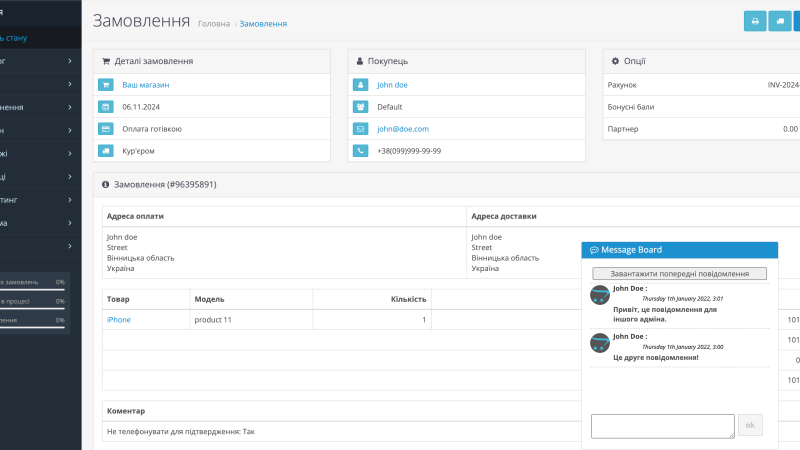Screen dimensions: 800x450
Task: Click the Кур'єром shipping method text
Action: [x=138, y=151]
